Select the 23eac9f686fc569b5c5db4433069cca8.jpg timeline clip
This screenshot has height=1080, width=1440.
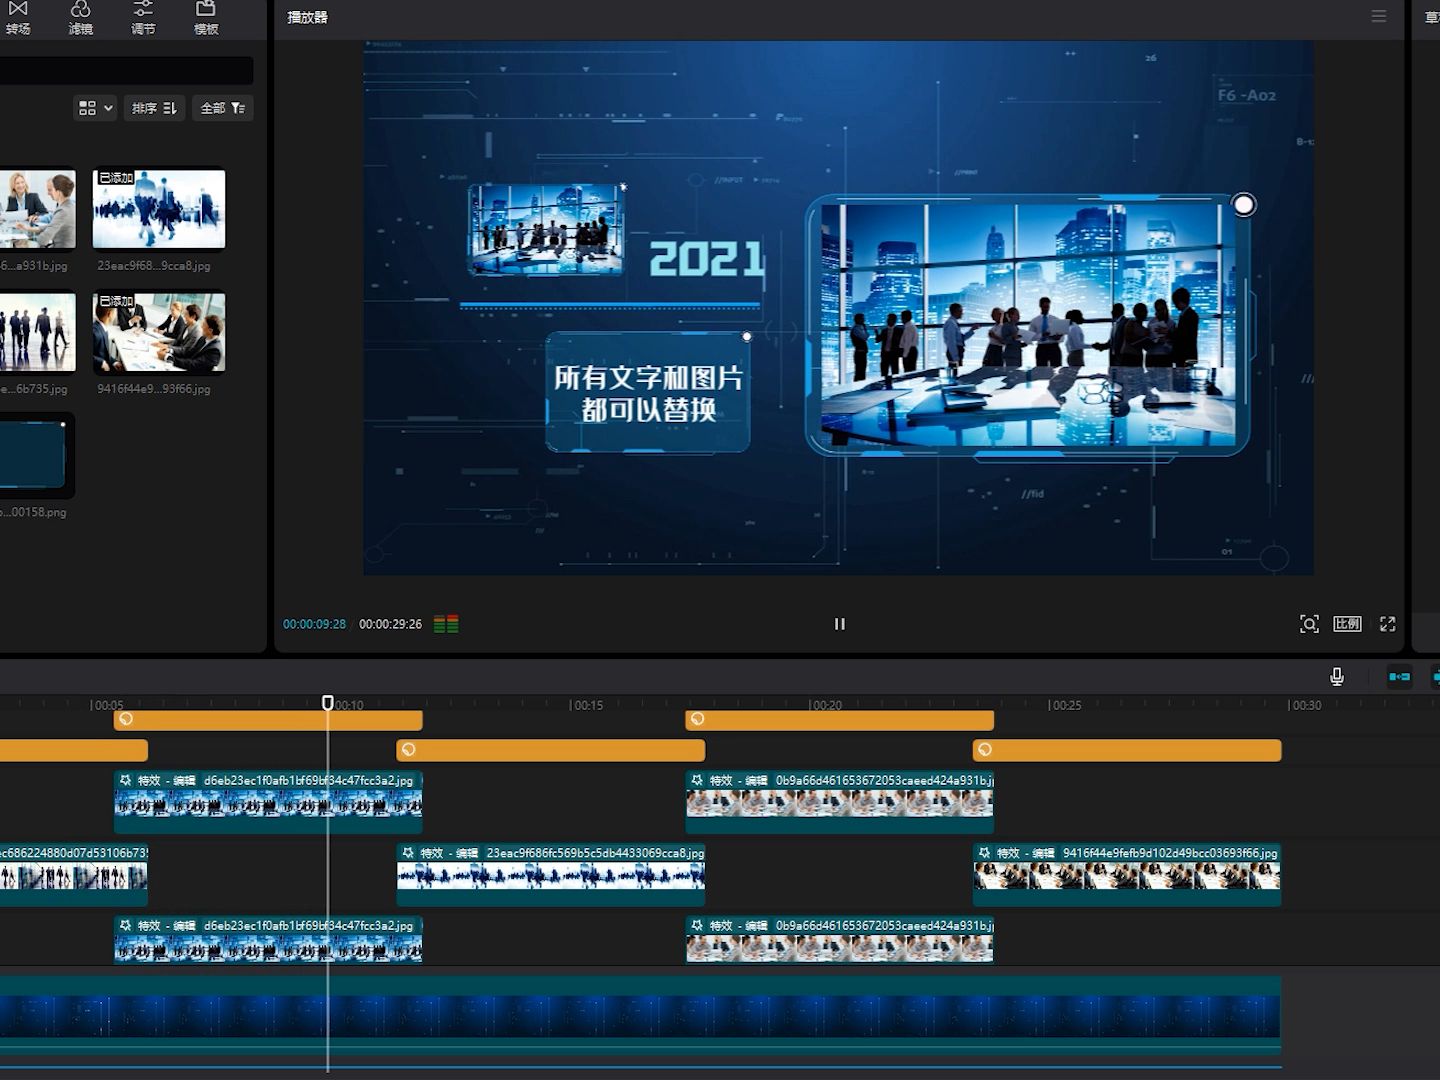(x=551, y=874)
